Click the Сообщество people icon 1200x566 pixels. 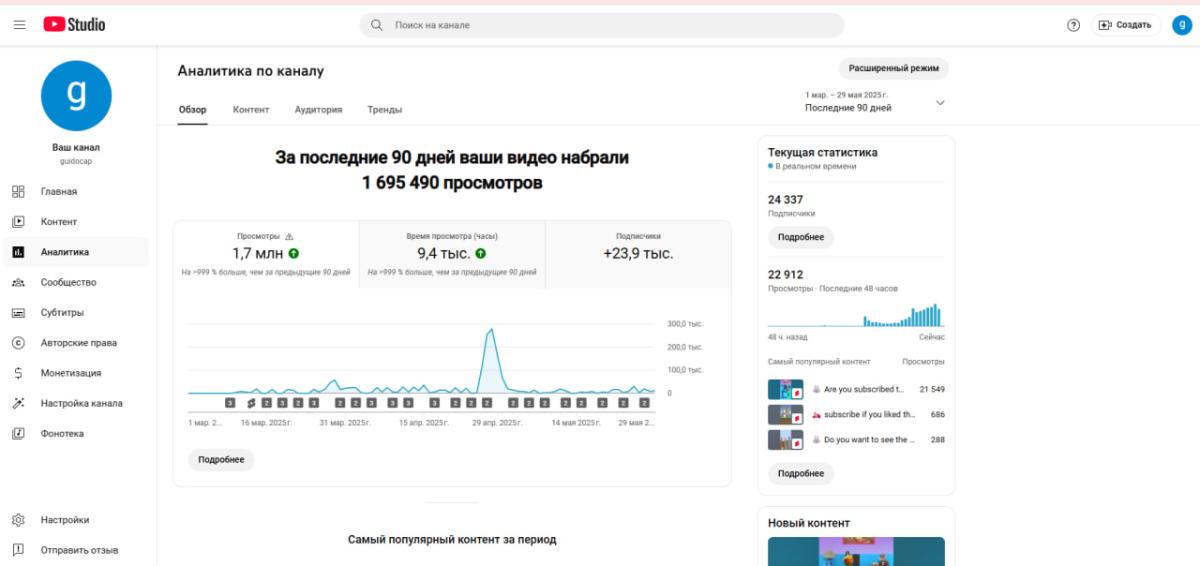pos(18,282)
